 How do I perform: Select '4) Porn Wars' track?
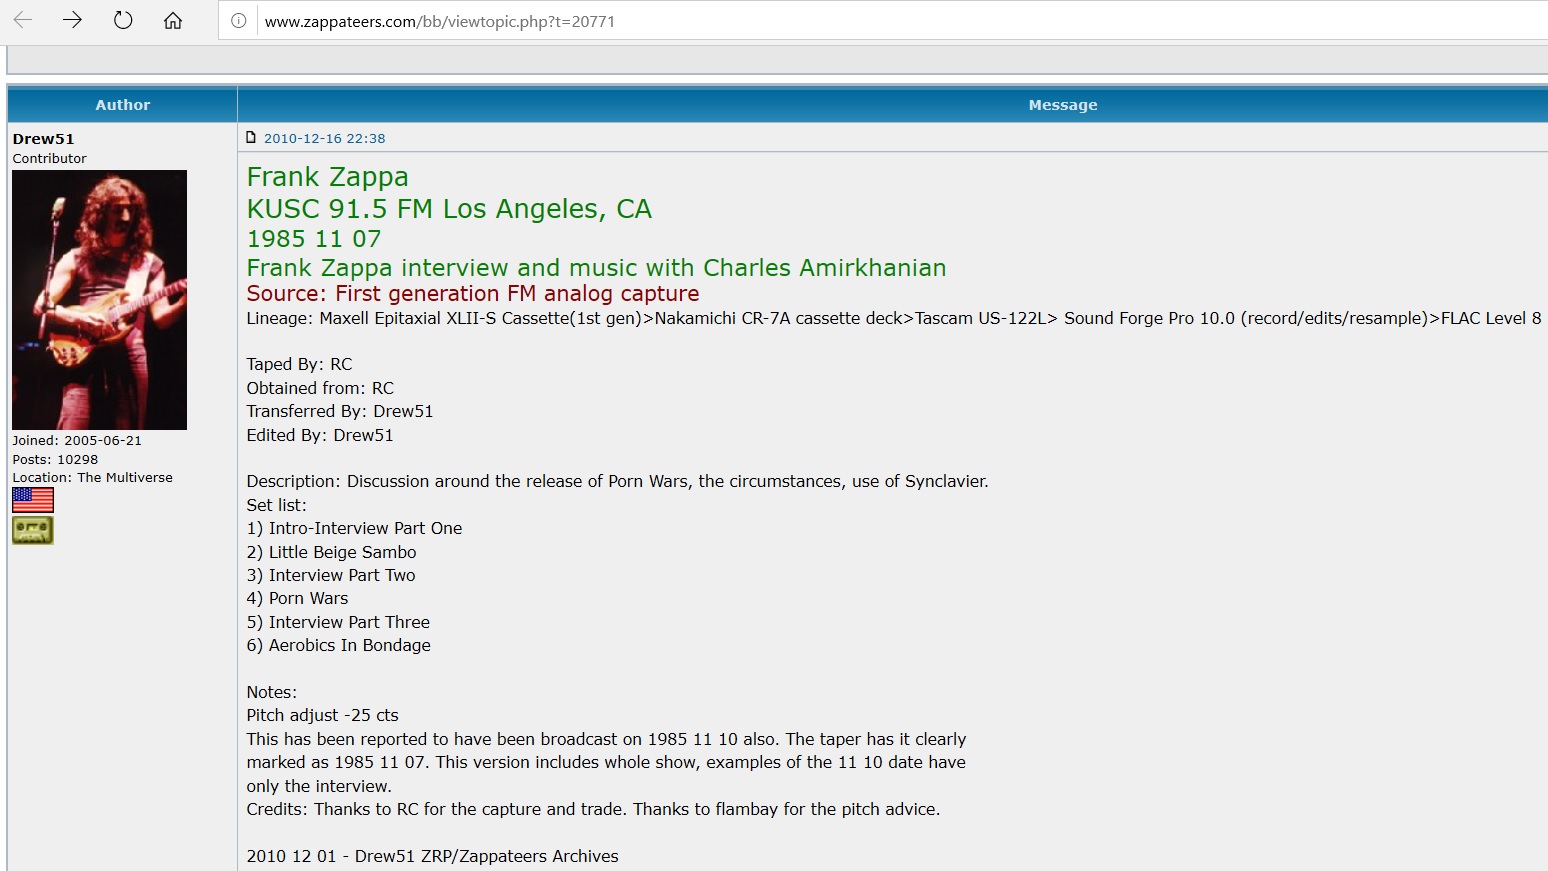pyautogui.click(x=297, y=598)
